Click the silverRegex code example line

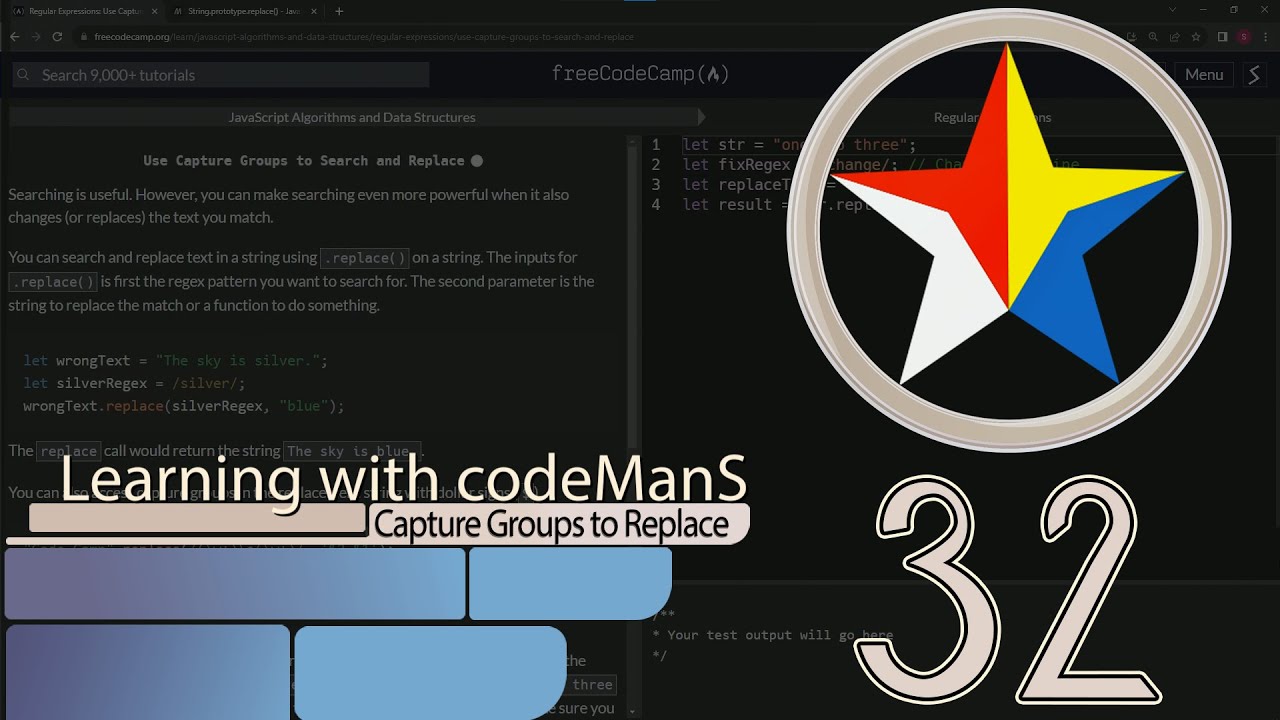134,383
